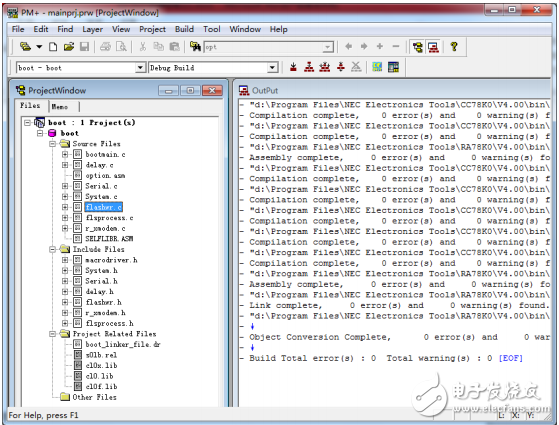Screen dimensions: 559x425
Task: Open the Window menu
Action: click(245, 29)
